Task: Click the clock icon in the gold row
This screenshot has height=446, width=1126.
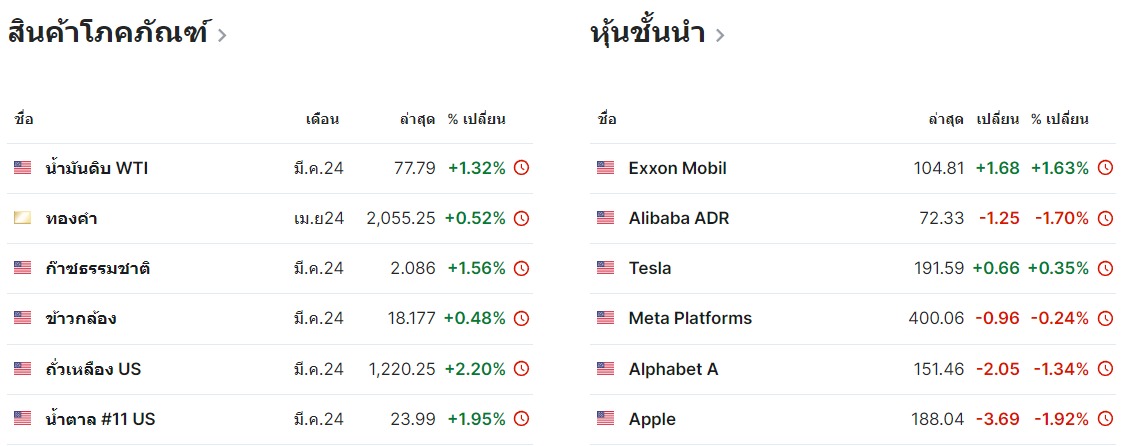Action: coord(522,218)
